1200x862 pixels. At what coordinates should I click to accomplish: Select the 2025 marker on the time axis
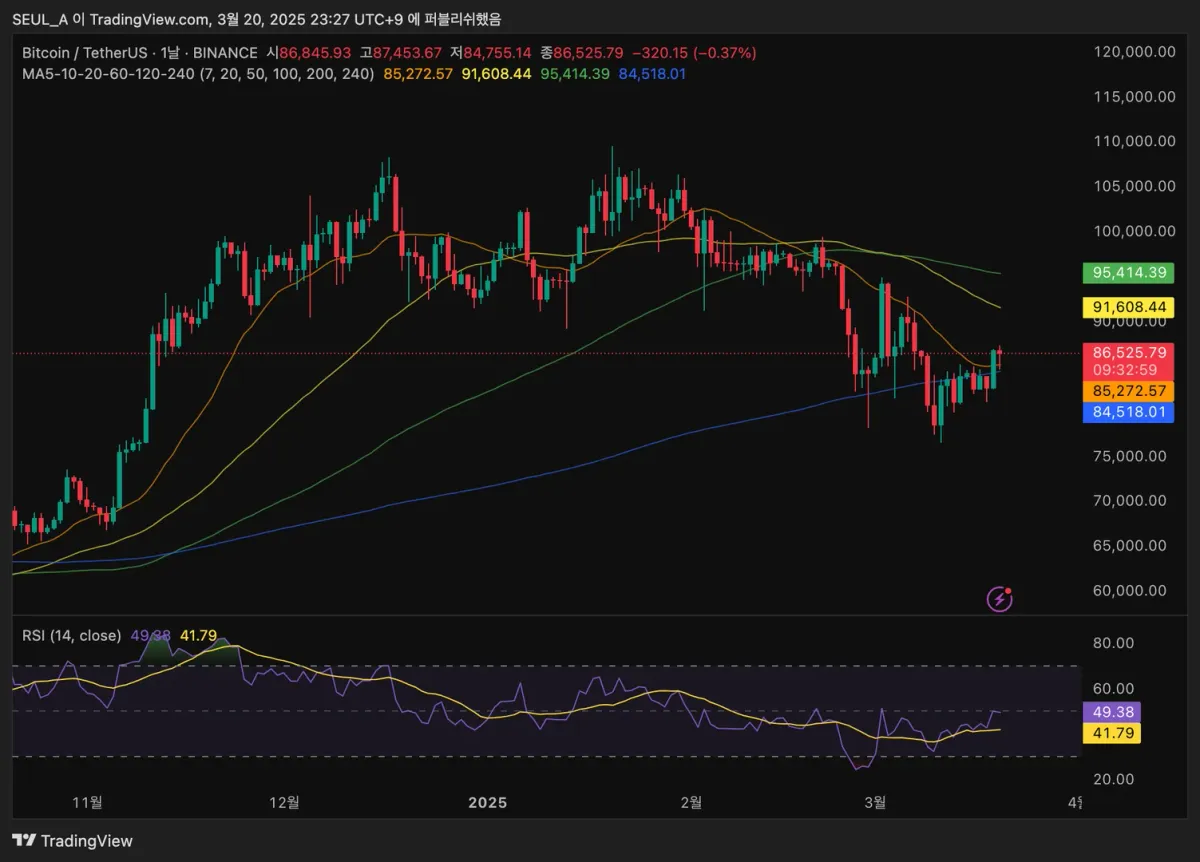point(487,802)
